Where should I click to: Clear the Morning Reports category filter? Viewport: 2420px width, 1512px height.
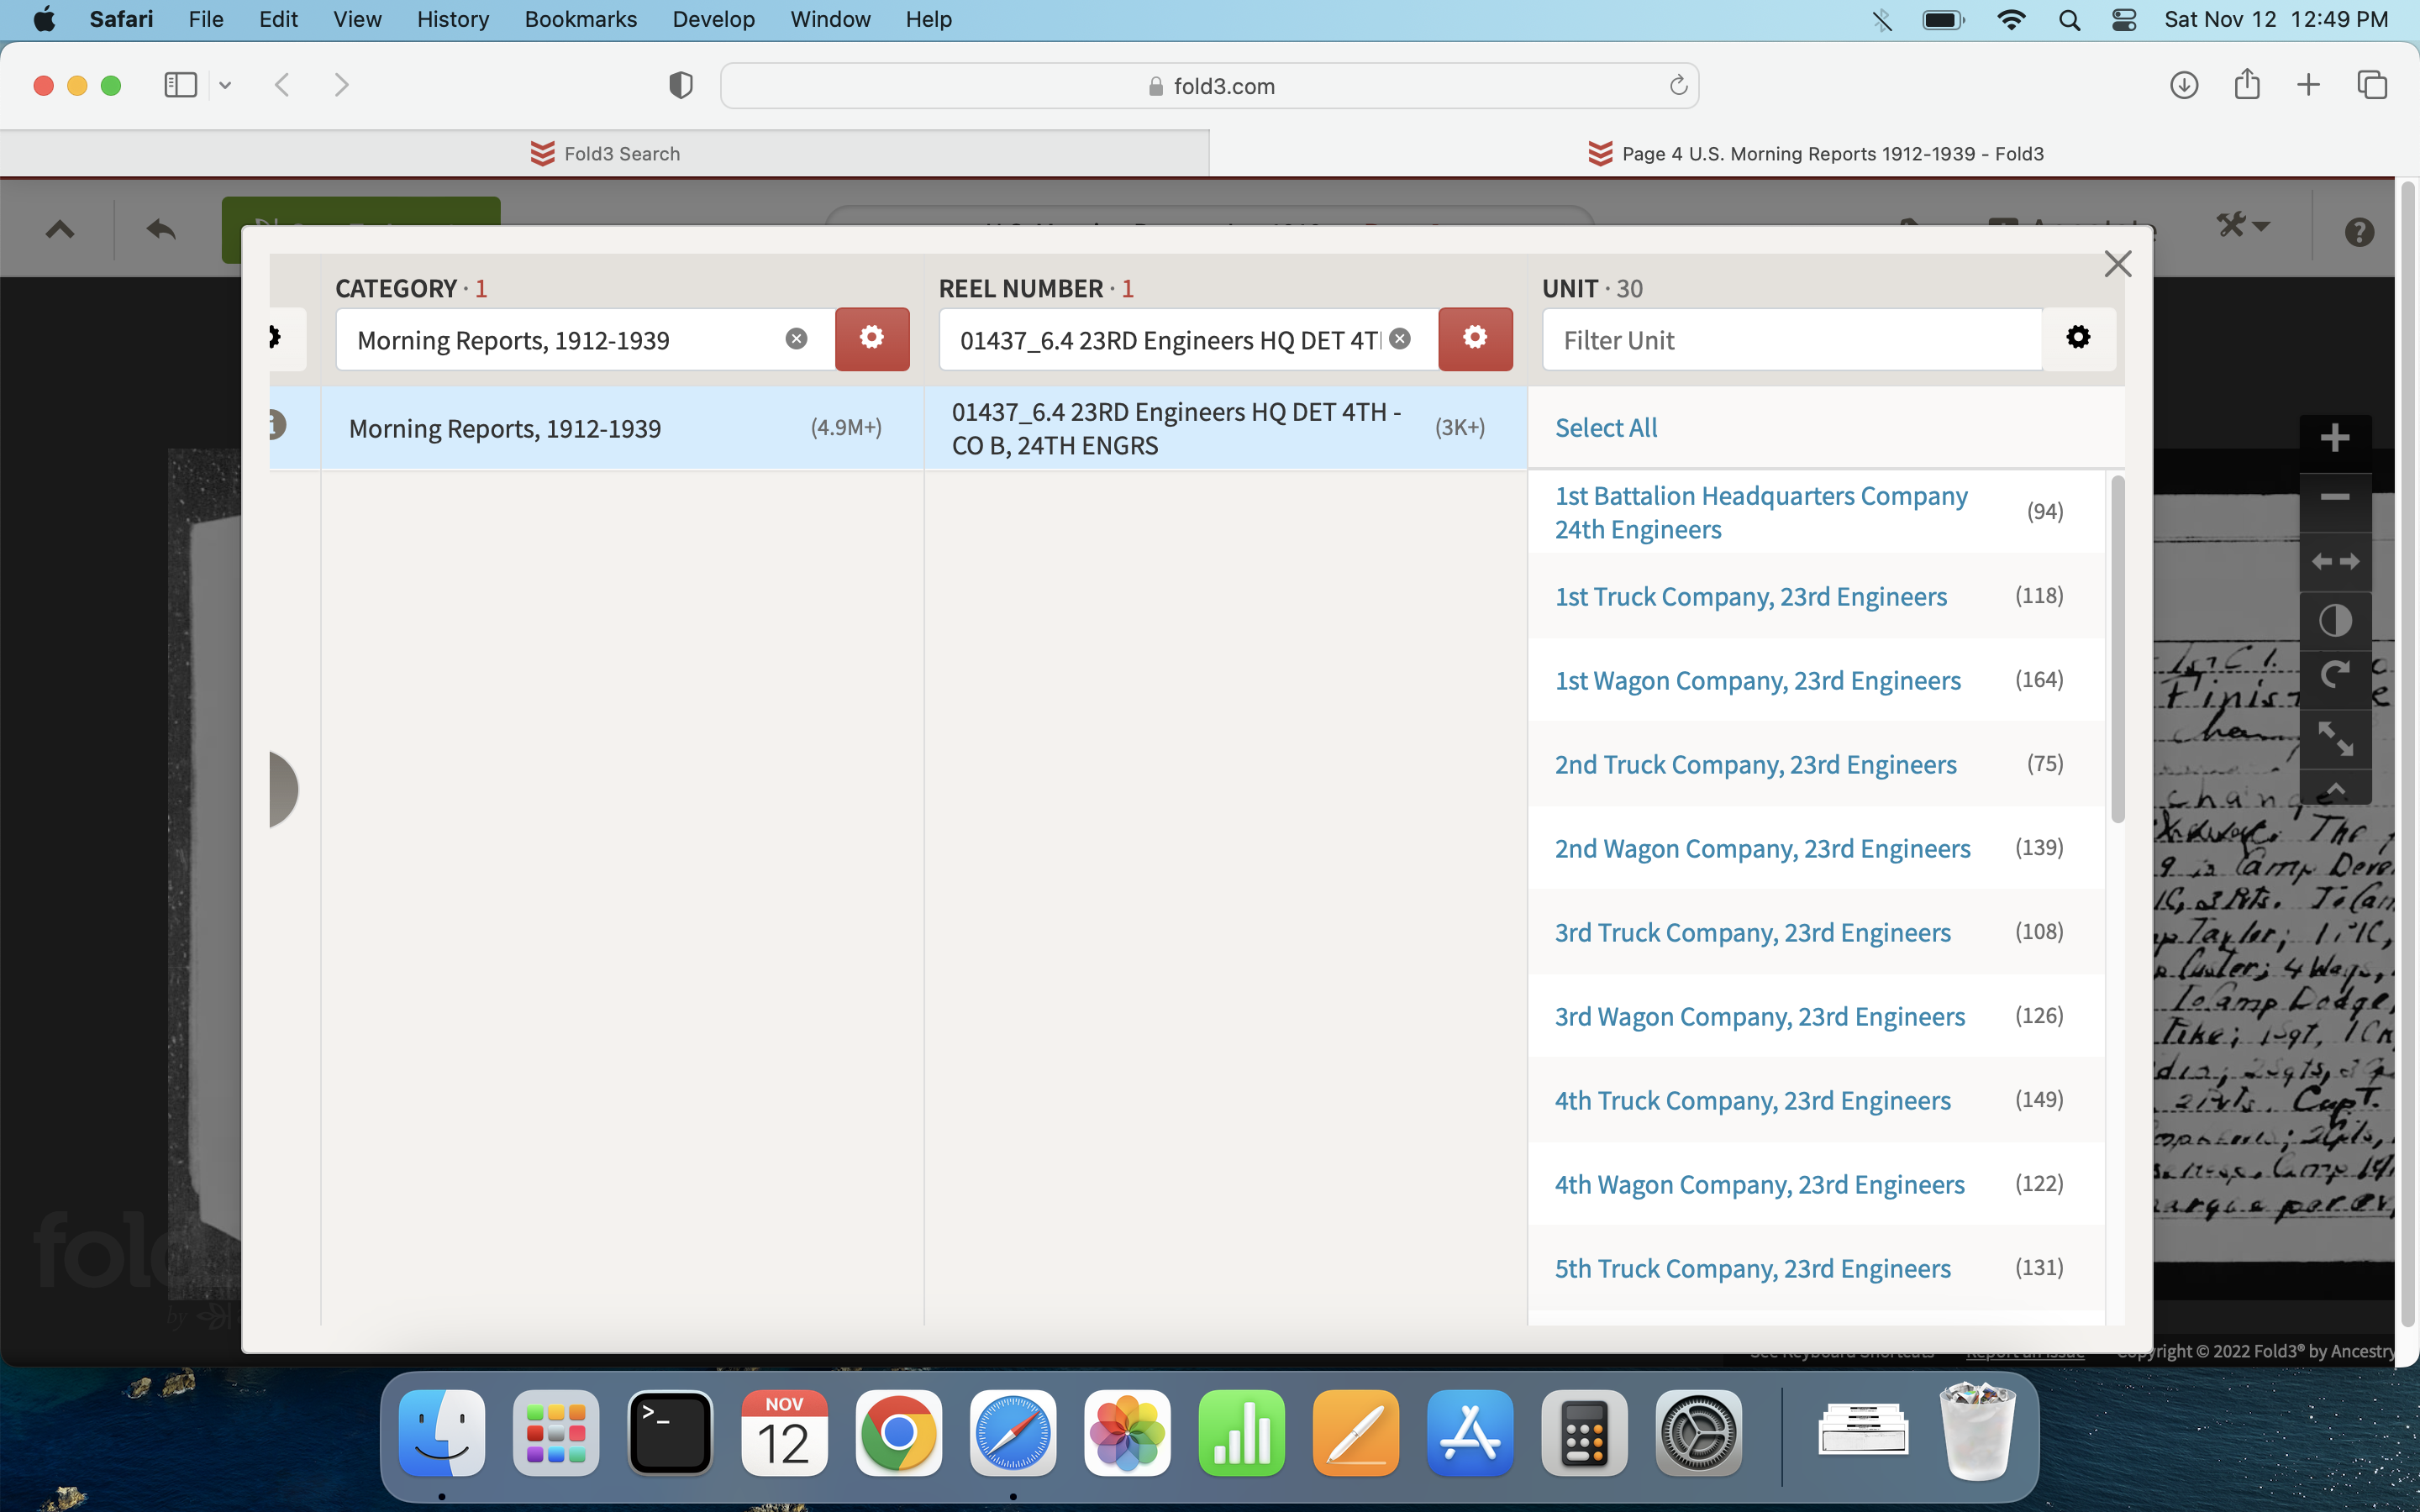[x=796, y=339]
